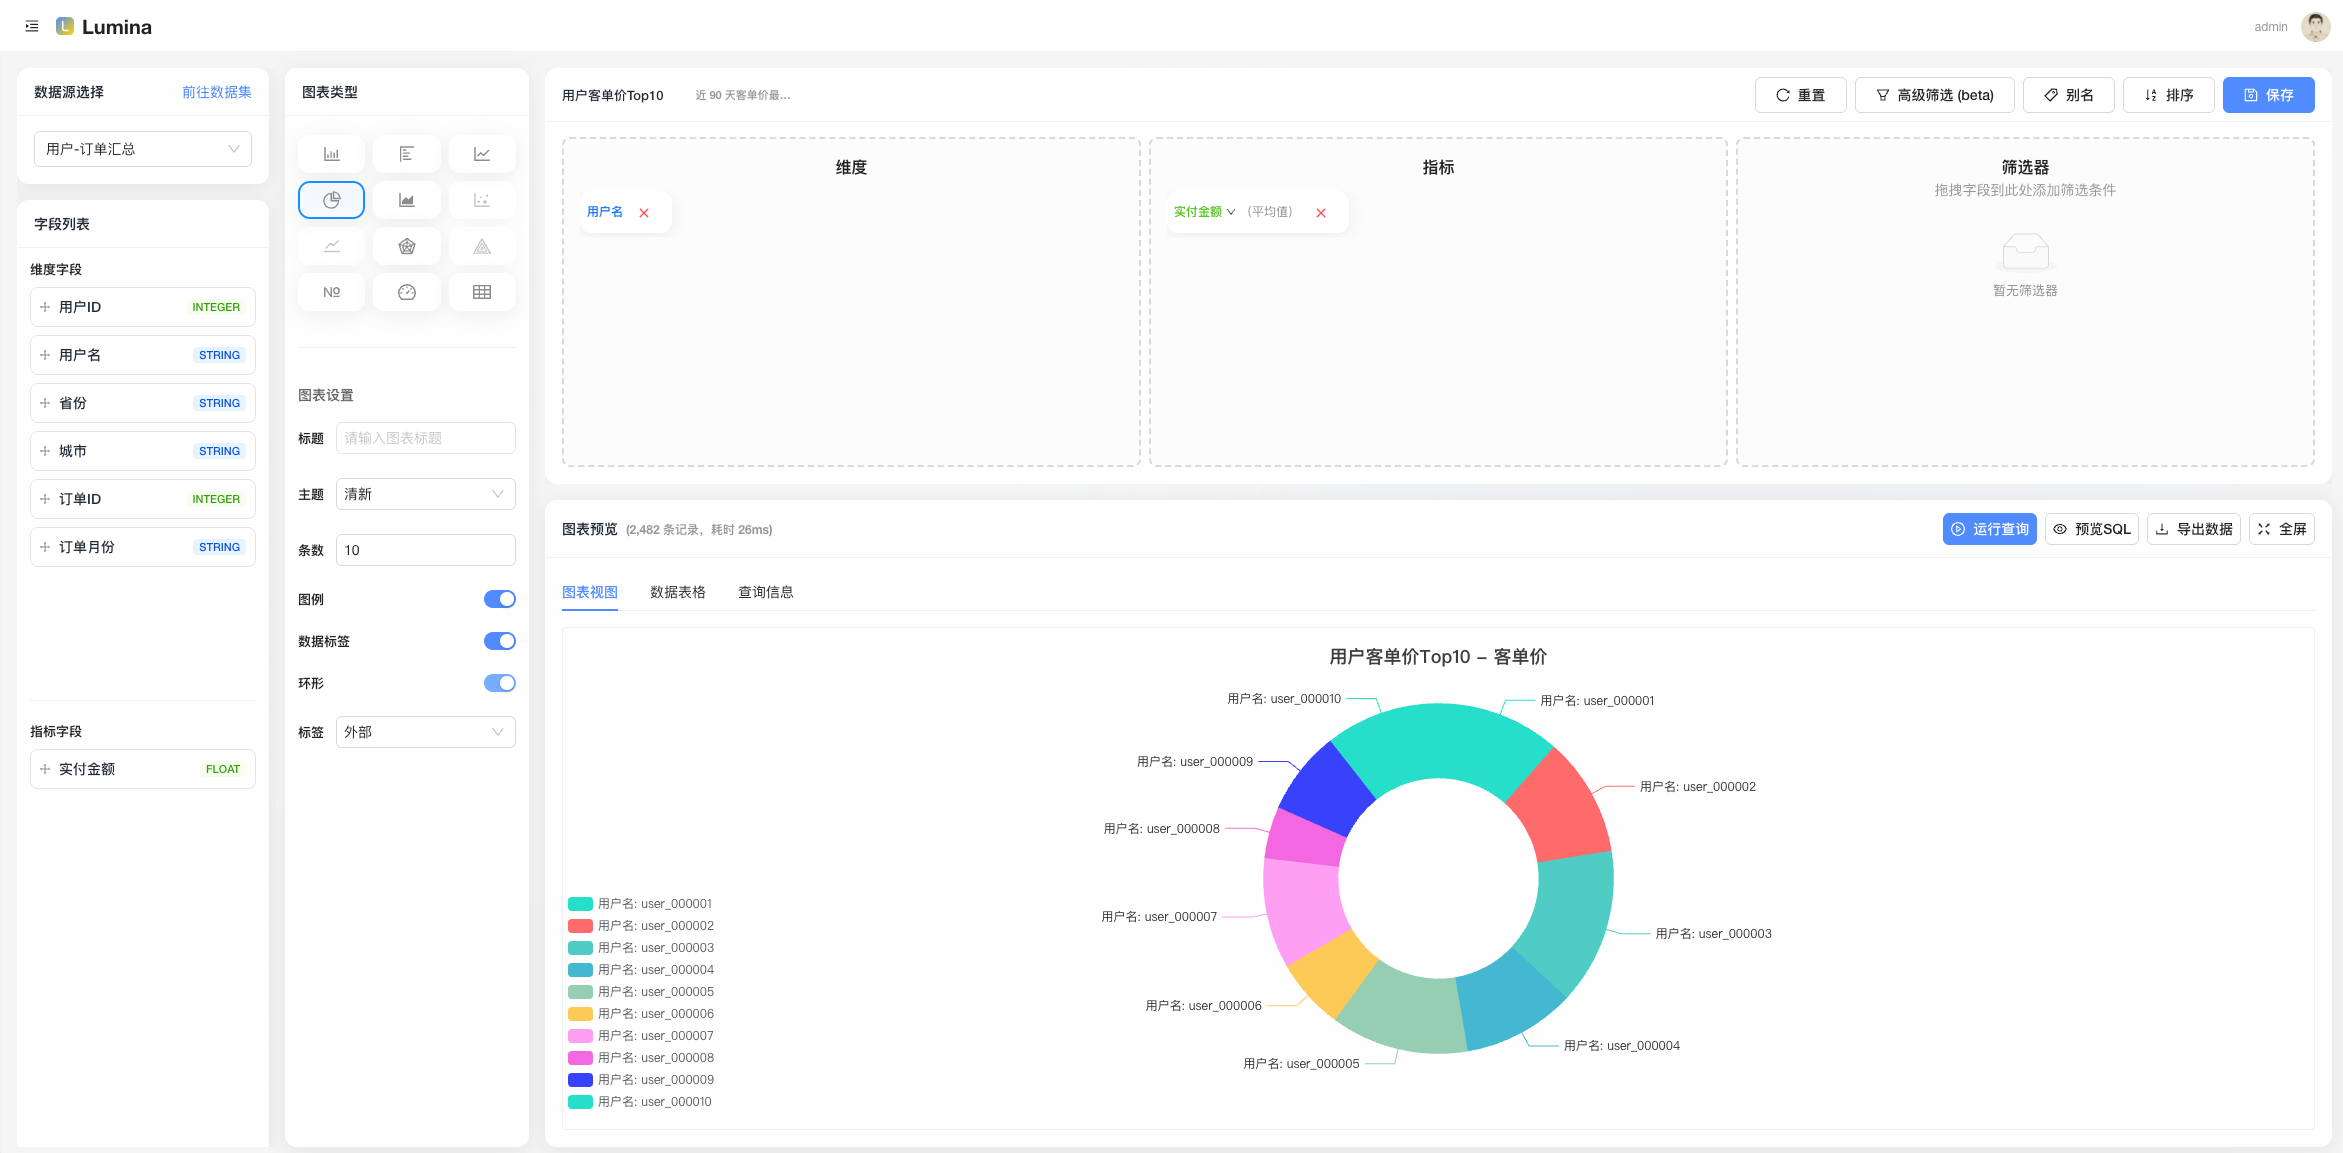Choose the line chart type icon
2343x1153 pixels.
tap(482, 154)
